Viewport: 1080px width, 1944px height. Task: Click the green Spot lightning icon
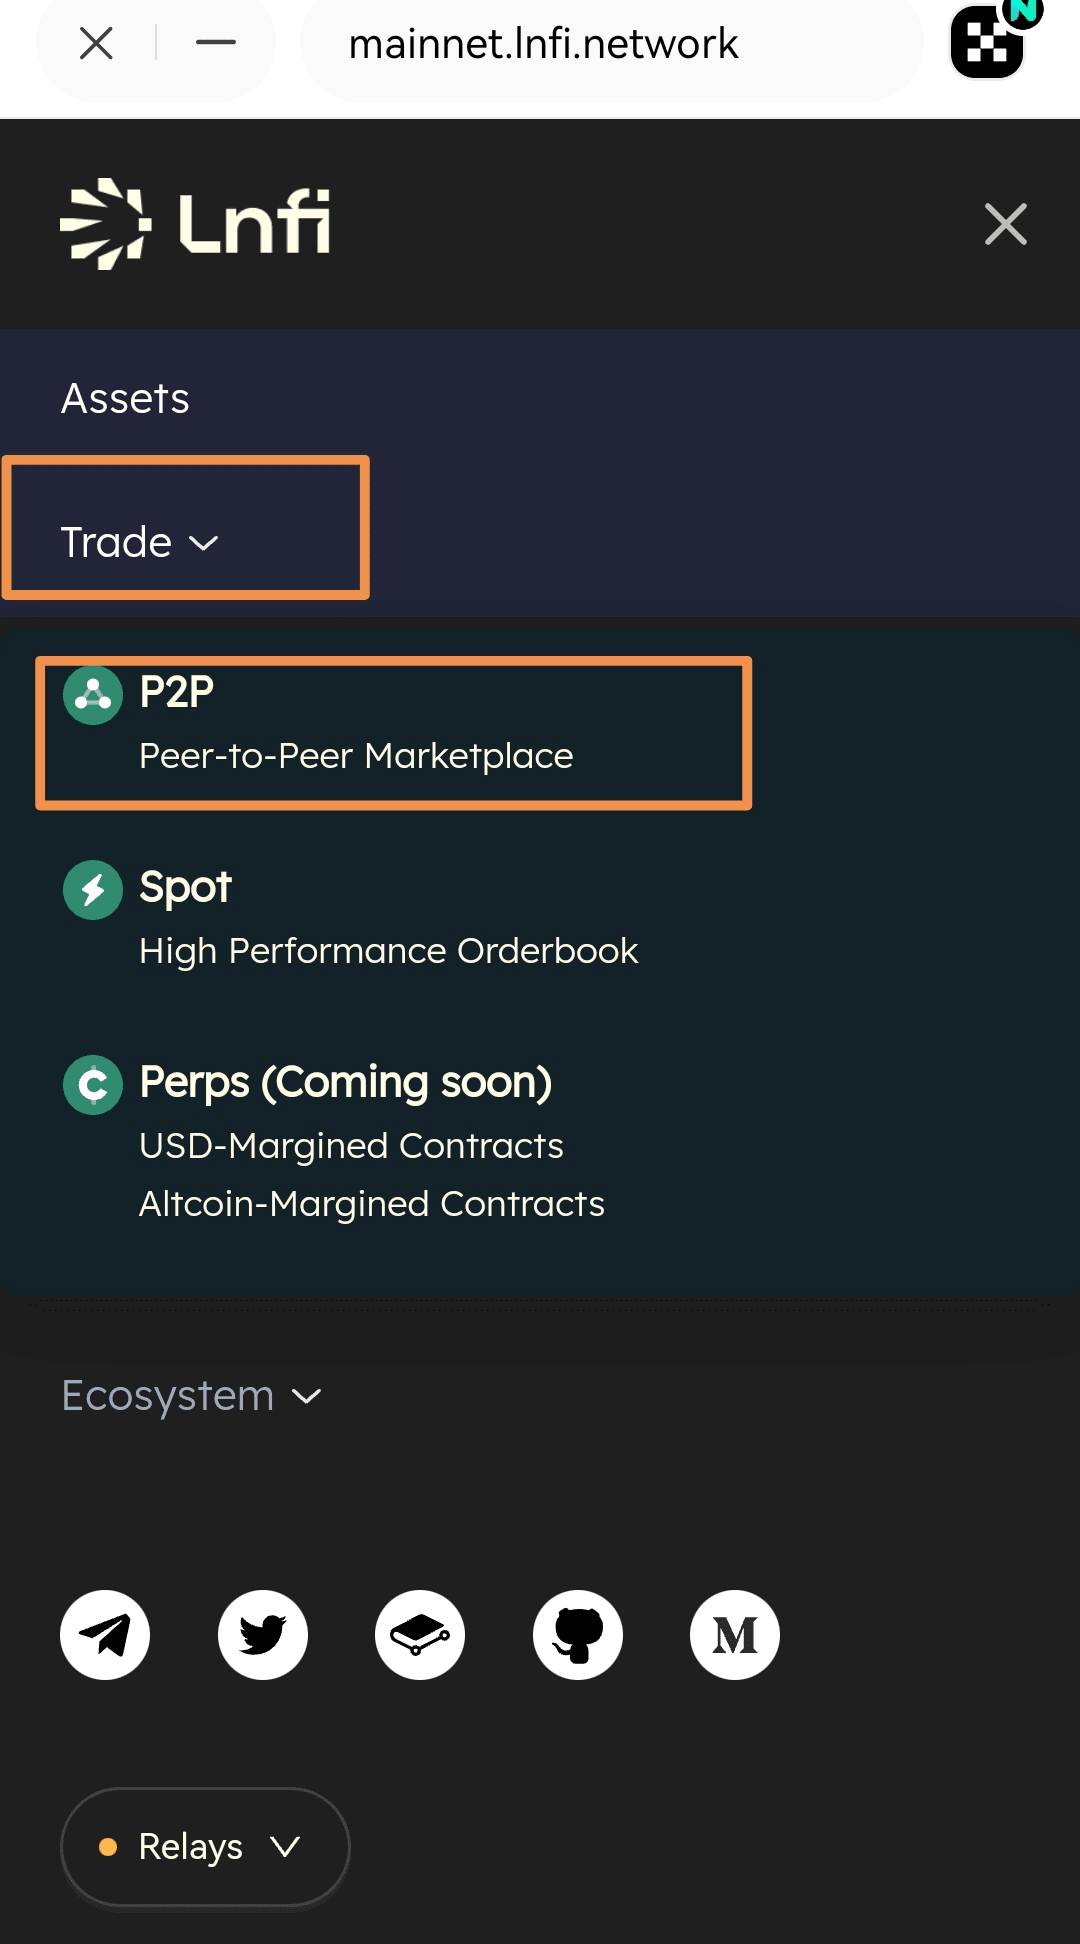pyautogui.click(x=93, y=889)
